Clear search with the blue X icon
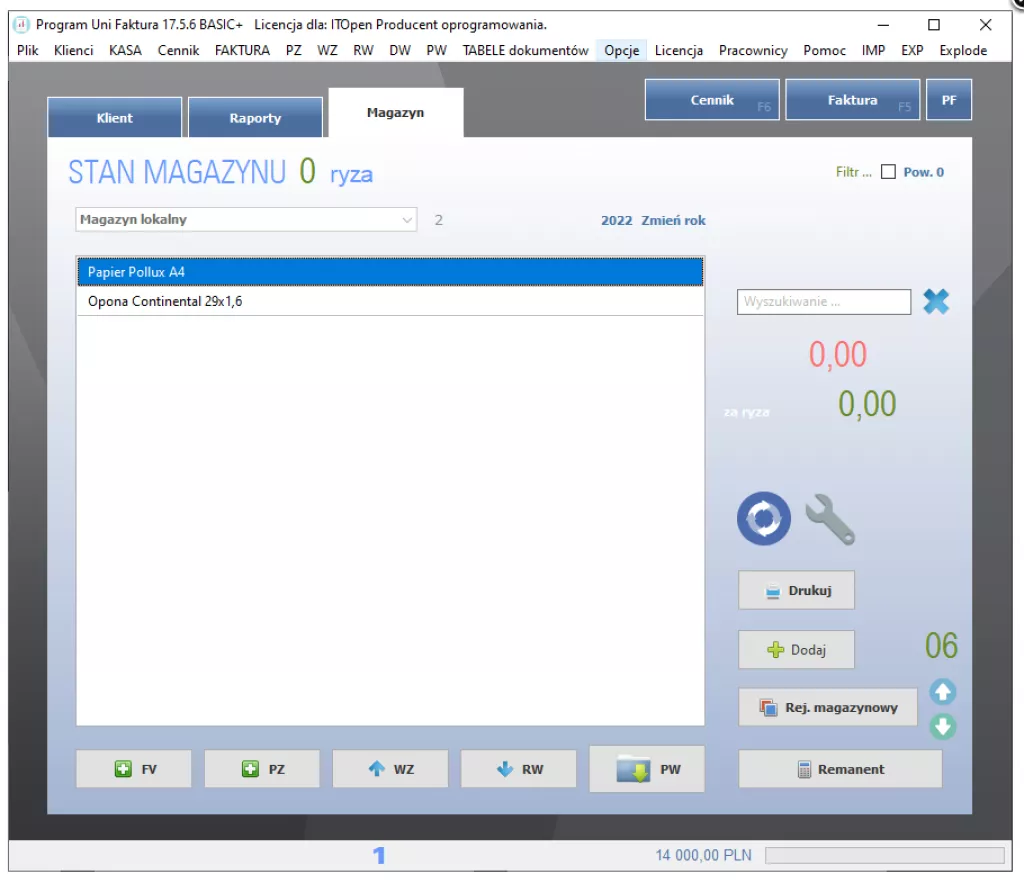1024x883 pixels. coord(936,301)
